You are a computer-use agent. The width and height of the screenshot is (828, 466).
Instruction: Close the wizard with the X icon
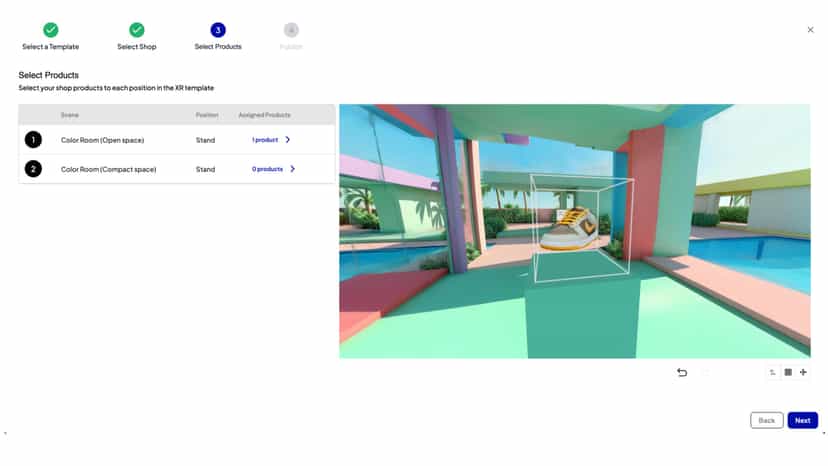[811, 30]
